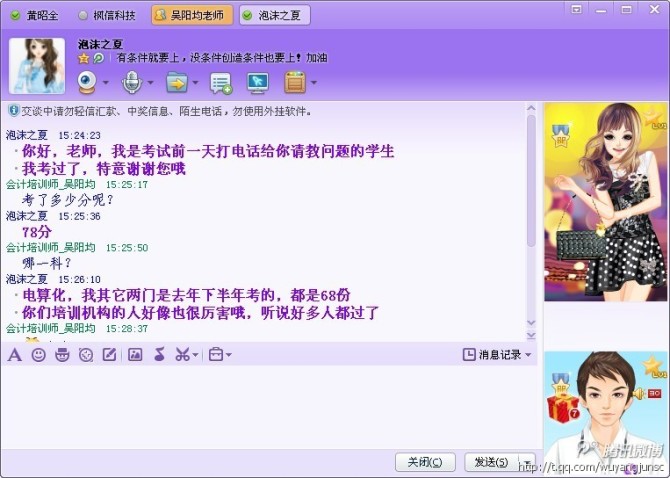The height and width of the screenshot is (478, 670).
Task: Open magic emoticons hat-face icon
Action: 62,355
